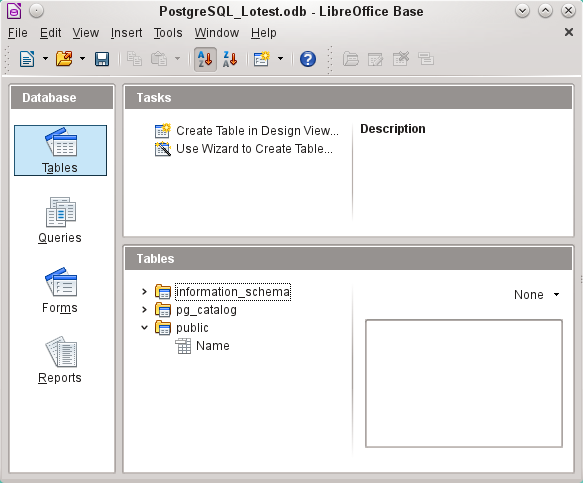
Task: Open the Tools menu
Action: click(168, 33)
